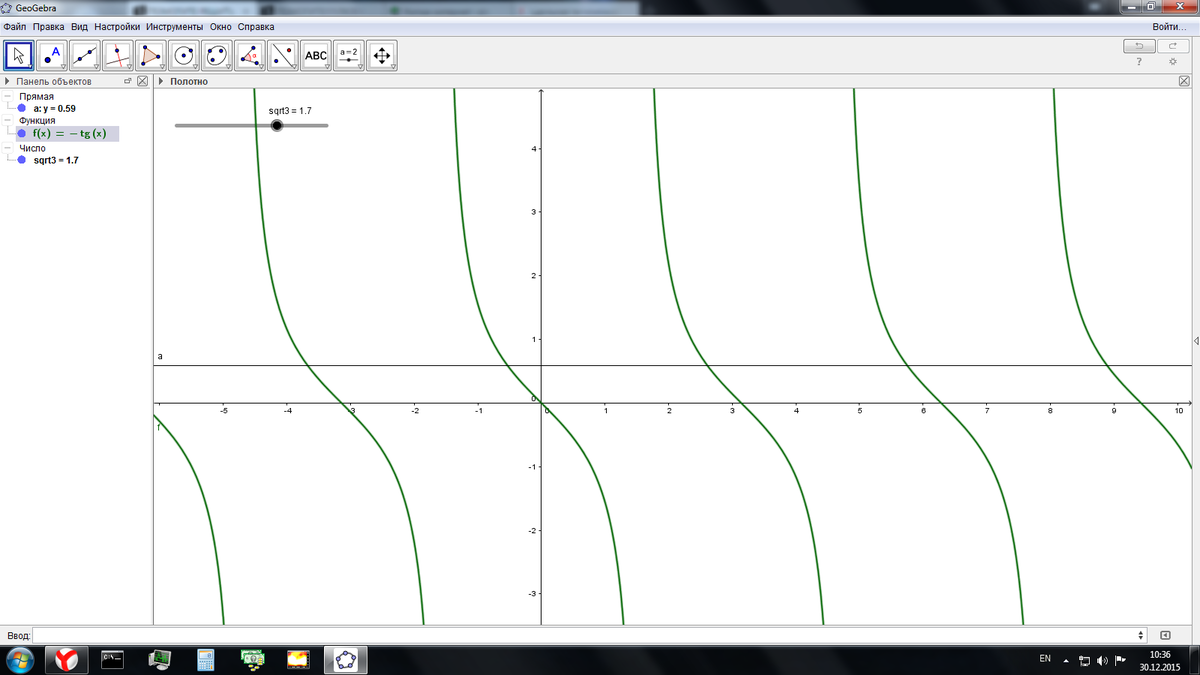Detach the Algebra panel into its own window
The width and height of the screenshot is (1200, 675).
127,81
